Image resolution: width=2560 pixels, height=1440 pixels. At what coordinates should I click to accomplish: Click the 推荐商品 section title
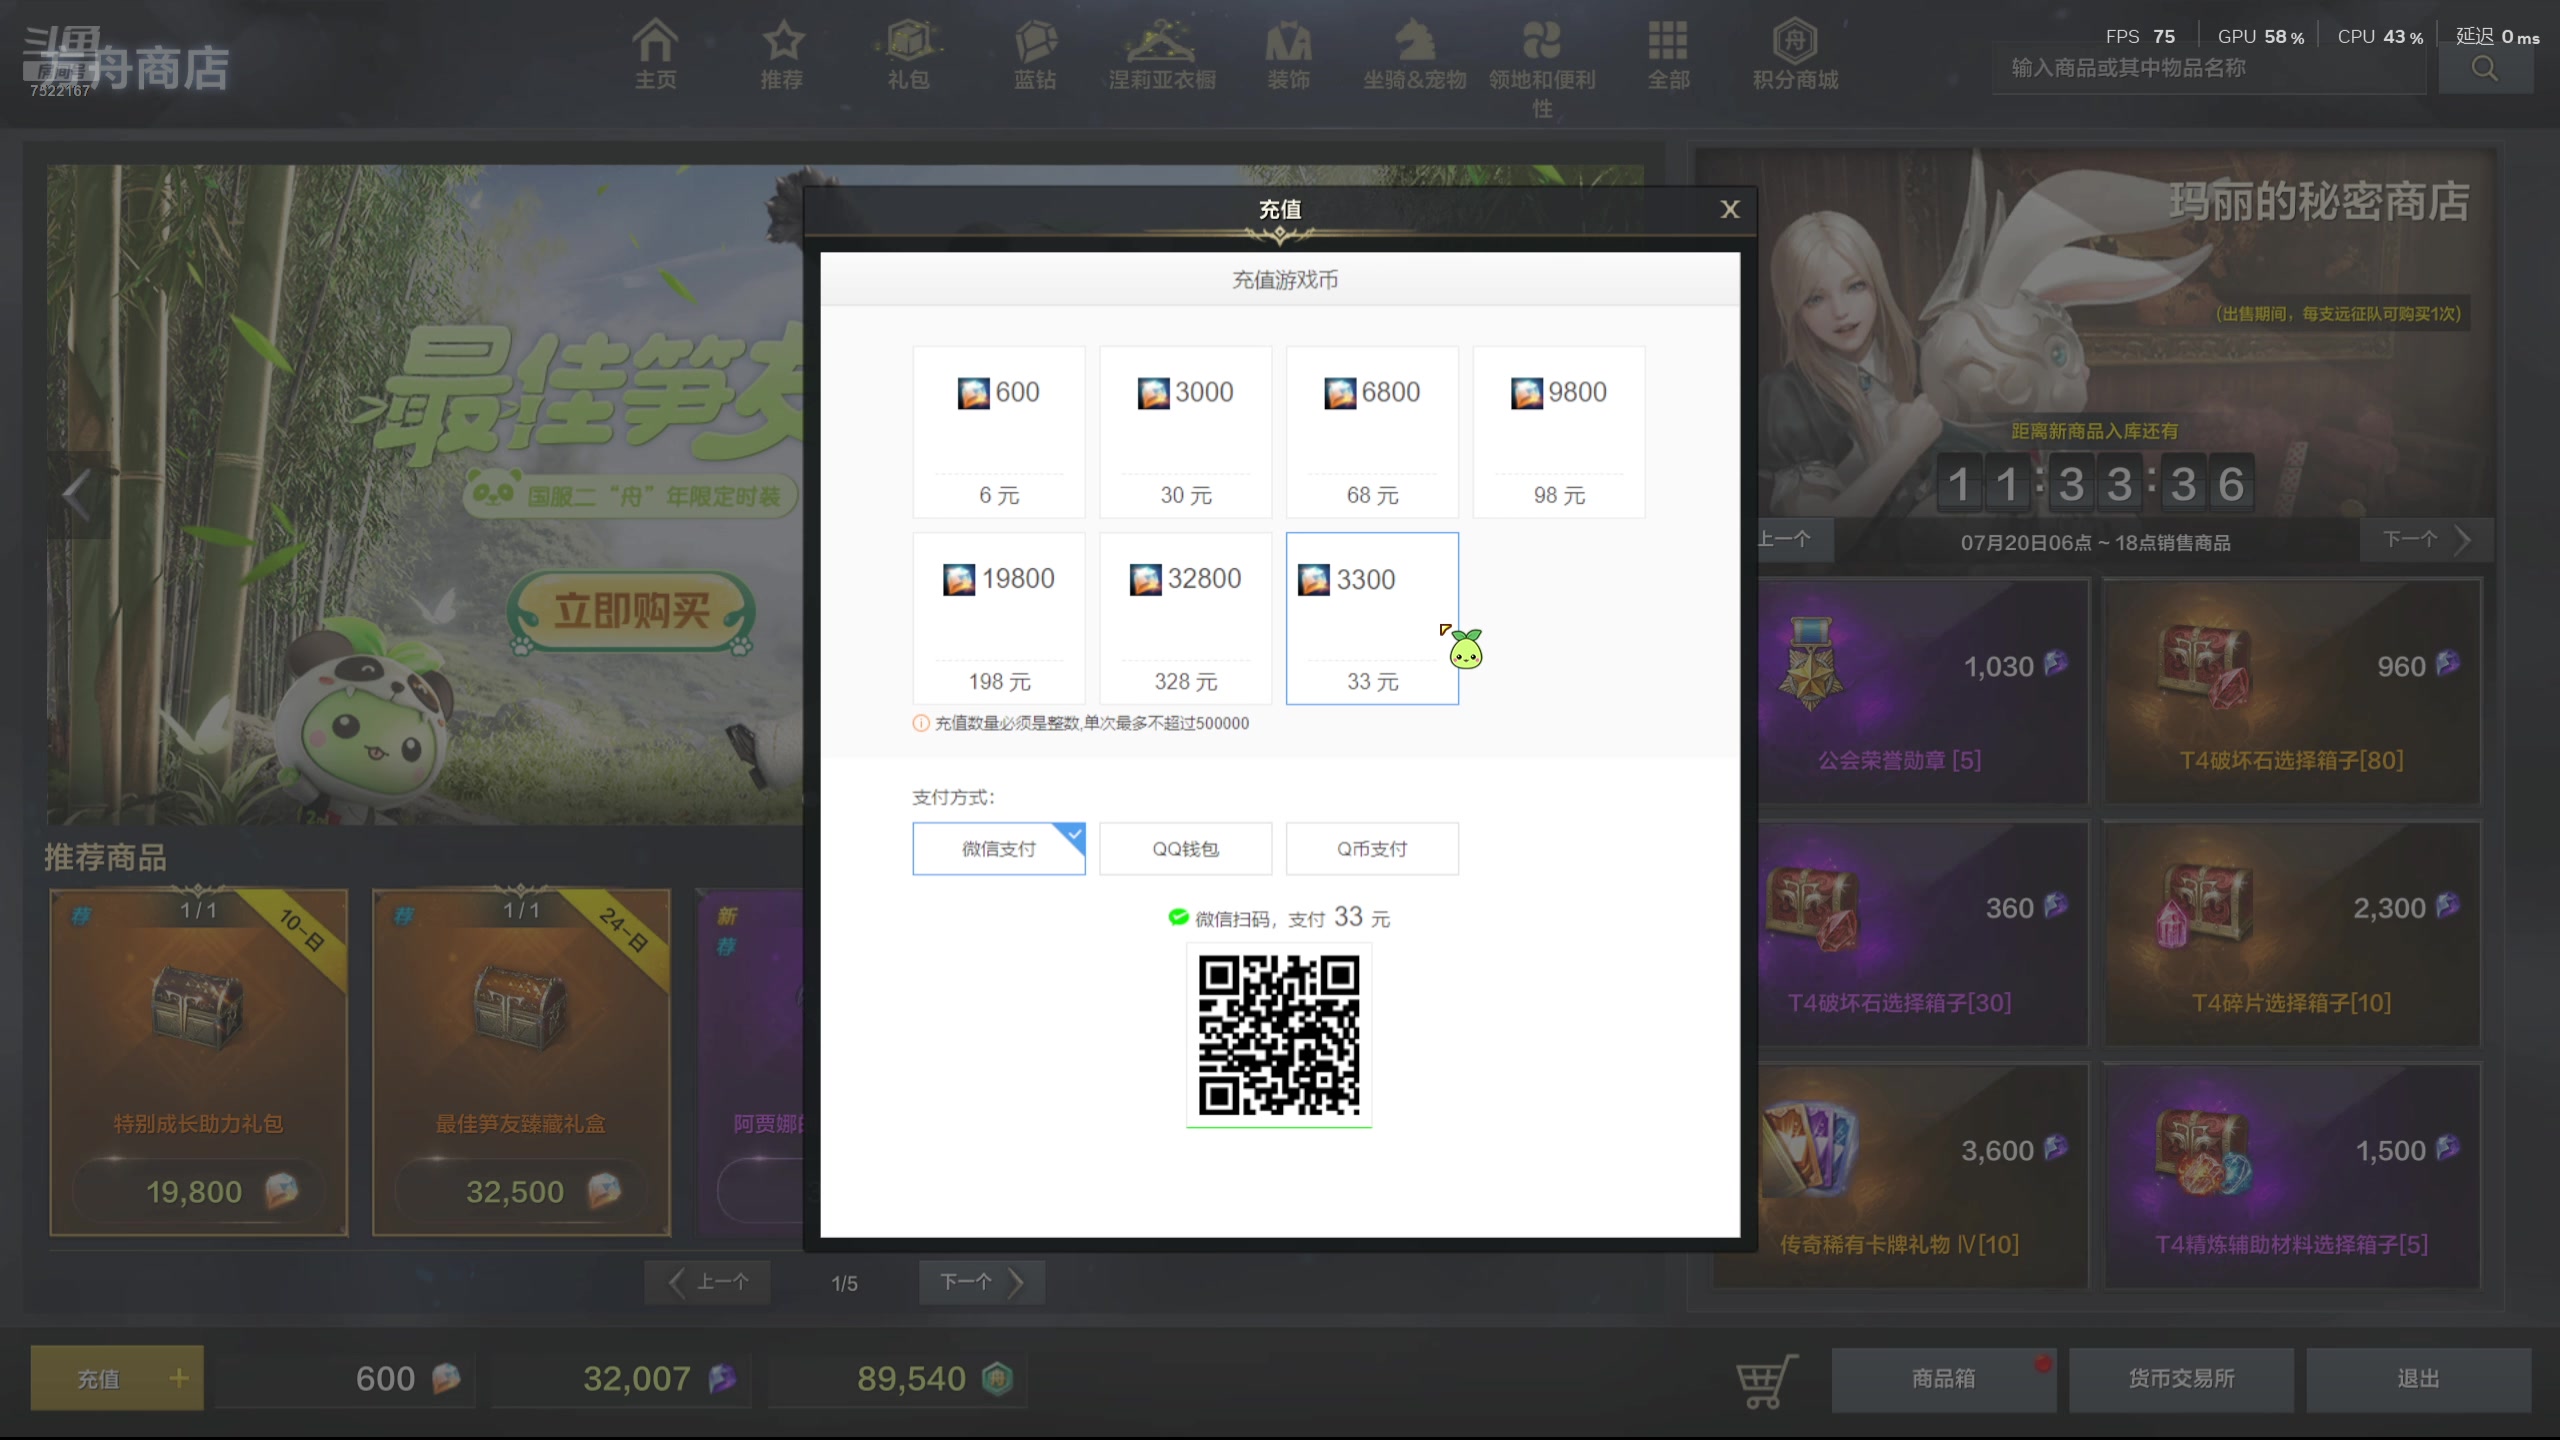pos(105,858)
